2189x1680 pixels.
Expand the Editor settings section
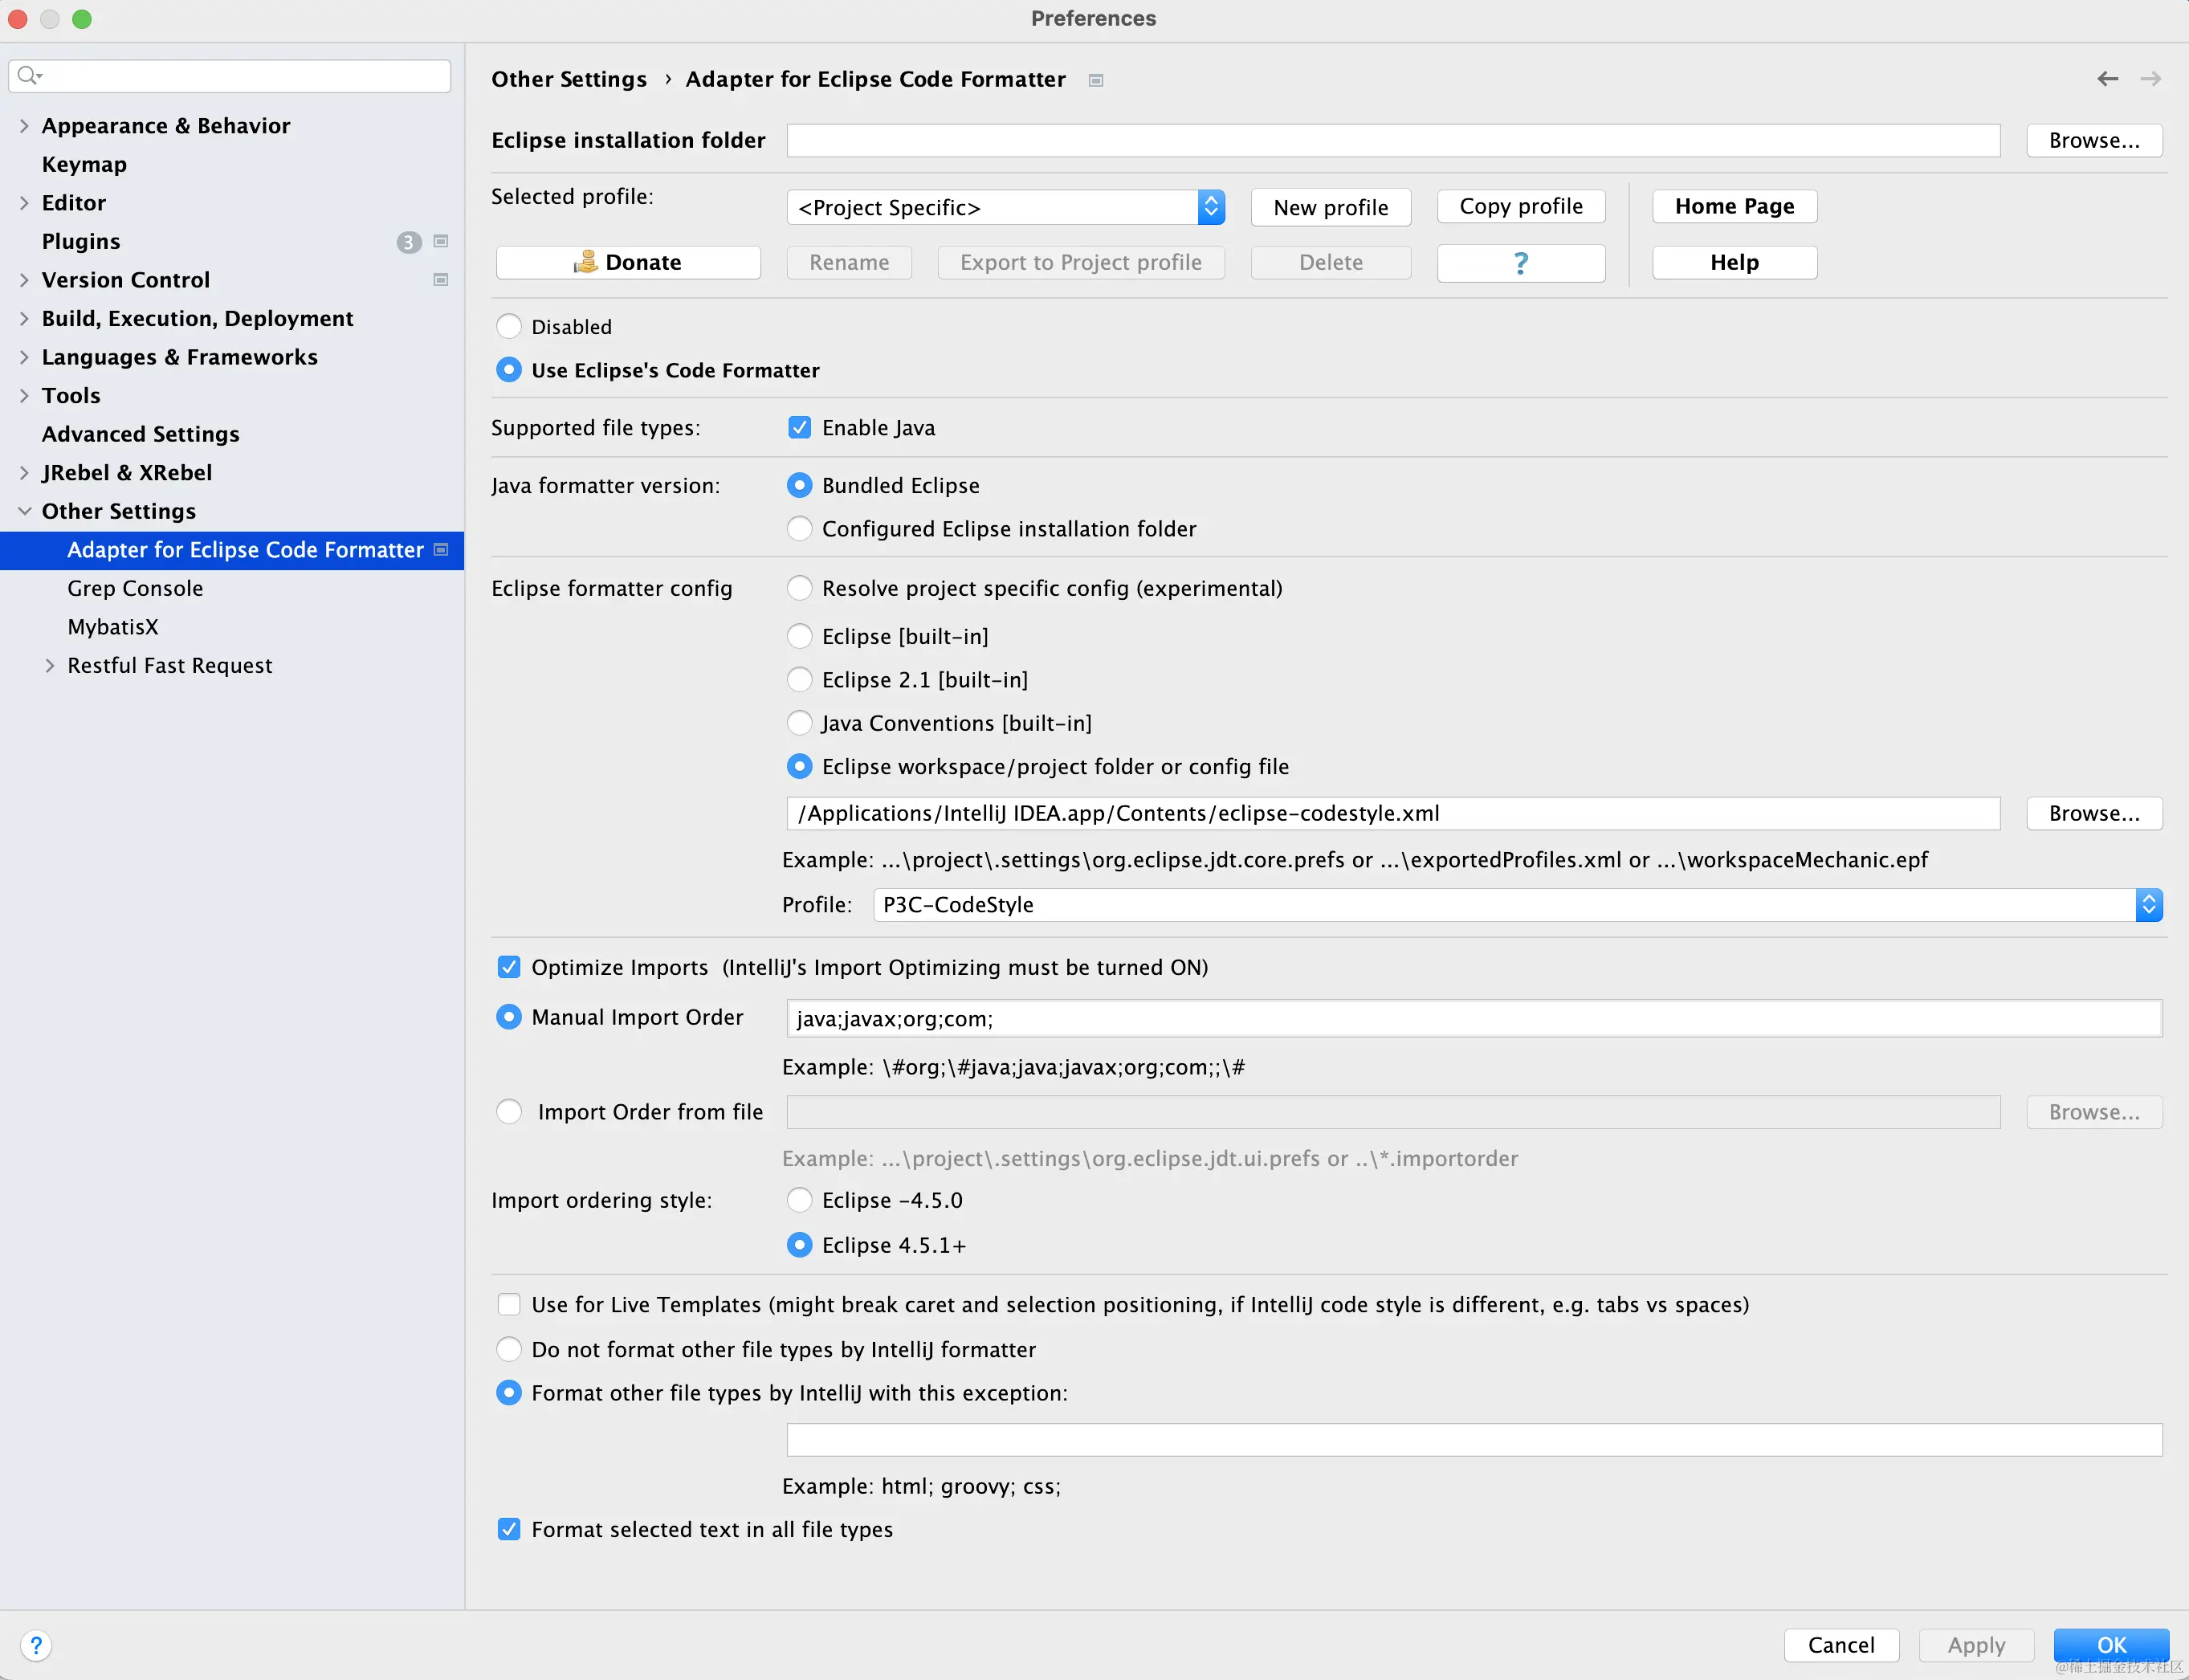[24, 203]
